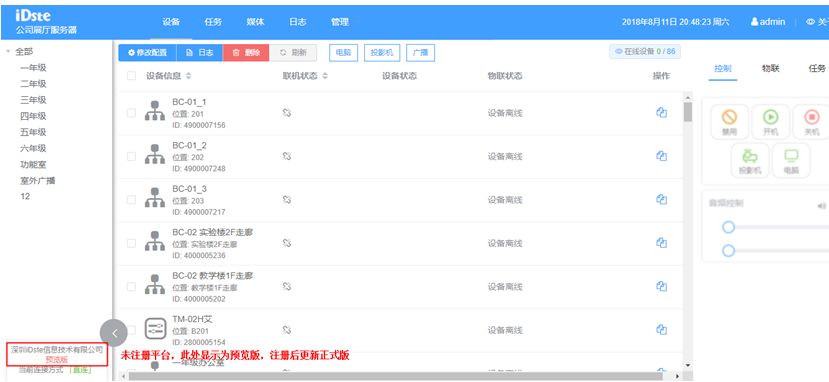Filter by 投影机 button

click(x=382, y=53)
